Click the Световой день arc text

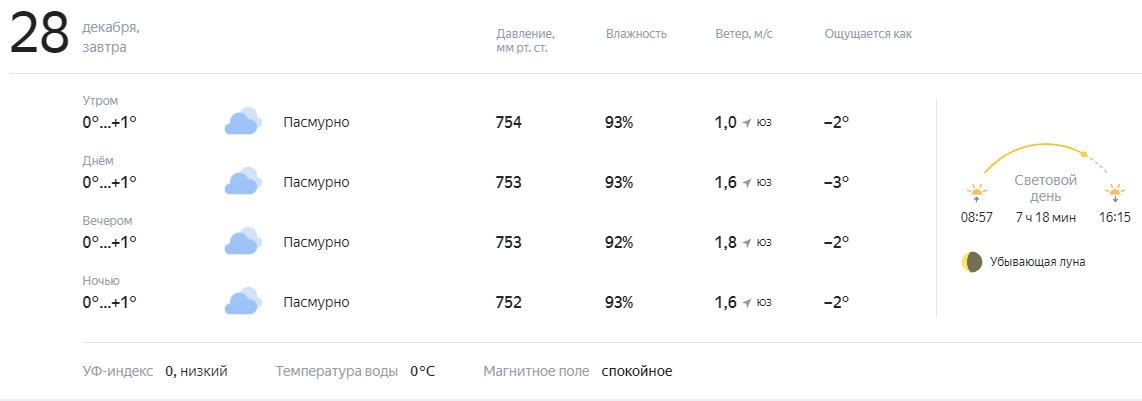click(1045, 188)
